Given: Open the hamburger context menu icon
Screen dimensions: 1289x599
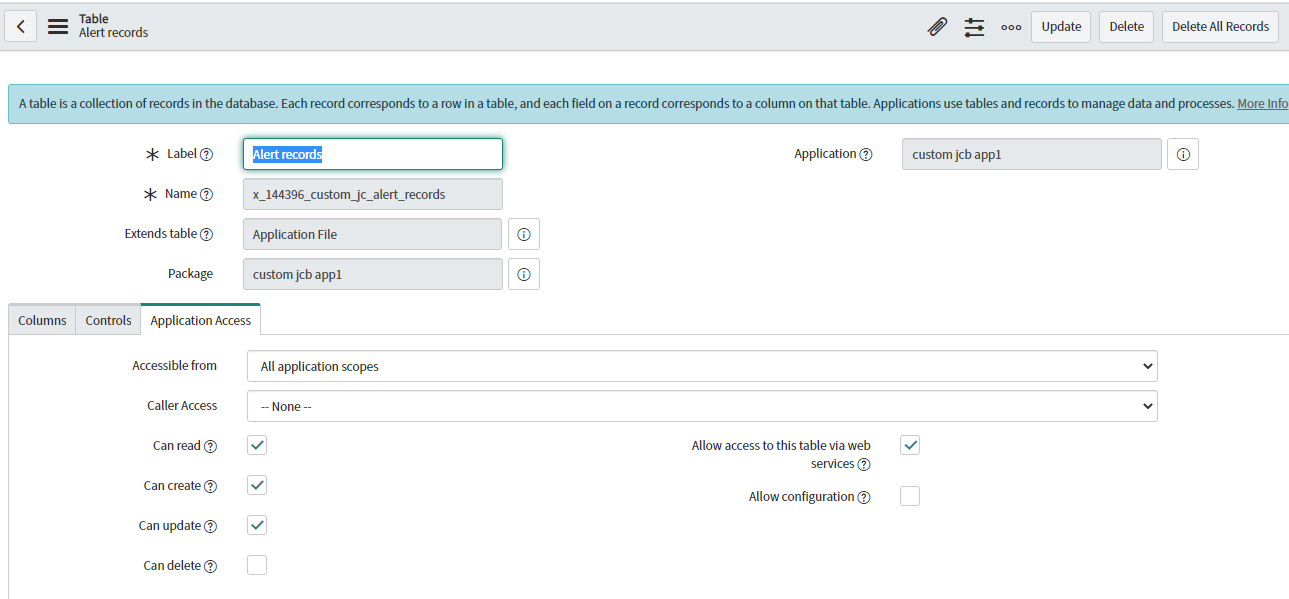Looking at the screenshot, I should [58, 26].
